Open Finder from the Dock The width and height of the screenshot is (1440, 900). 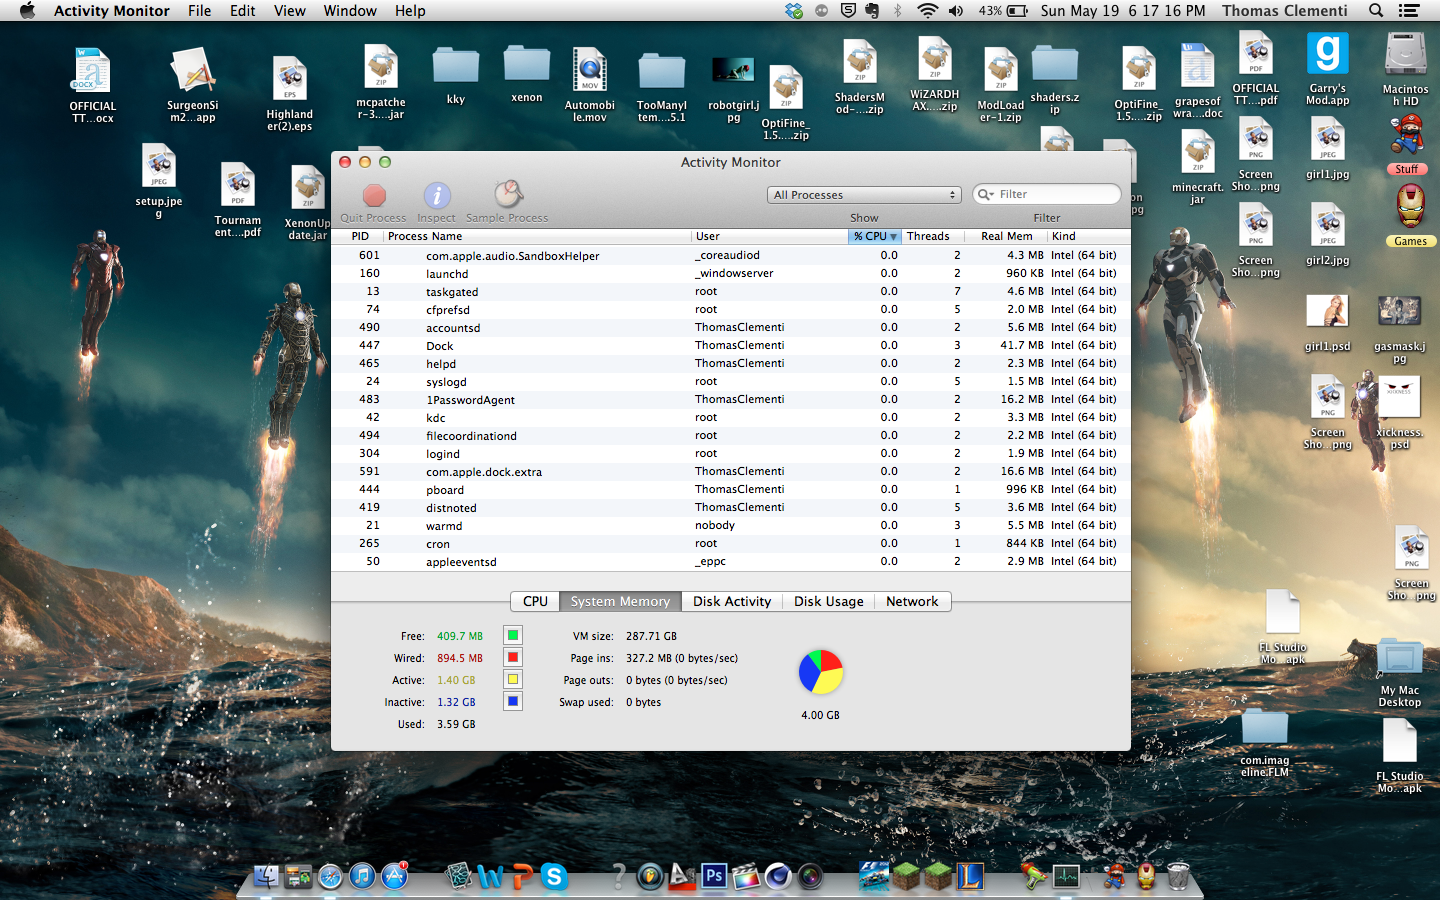tap(266, 877)
